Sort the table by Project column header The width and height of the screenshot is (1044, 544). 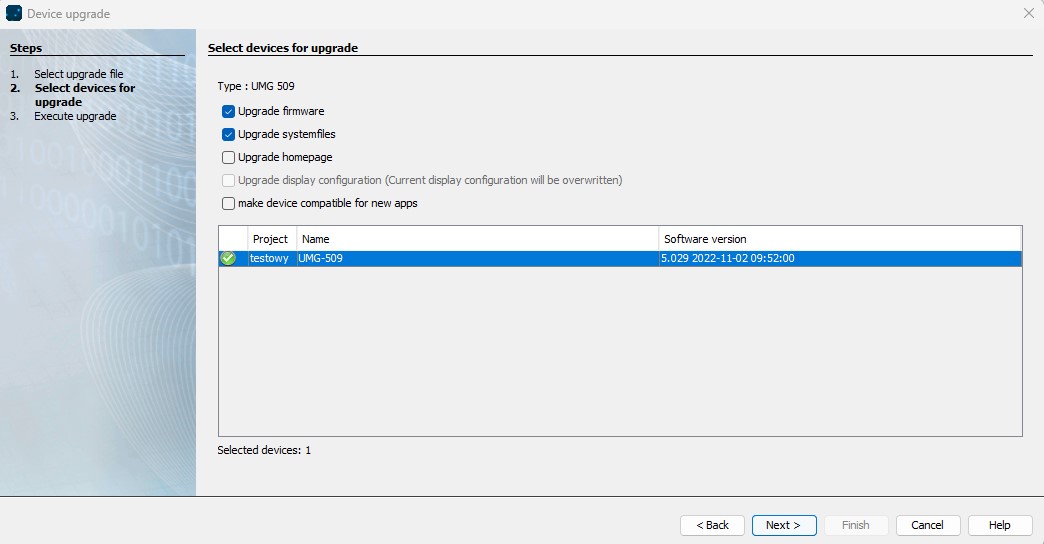[x=272, y=239]
